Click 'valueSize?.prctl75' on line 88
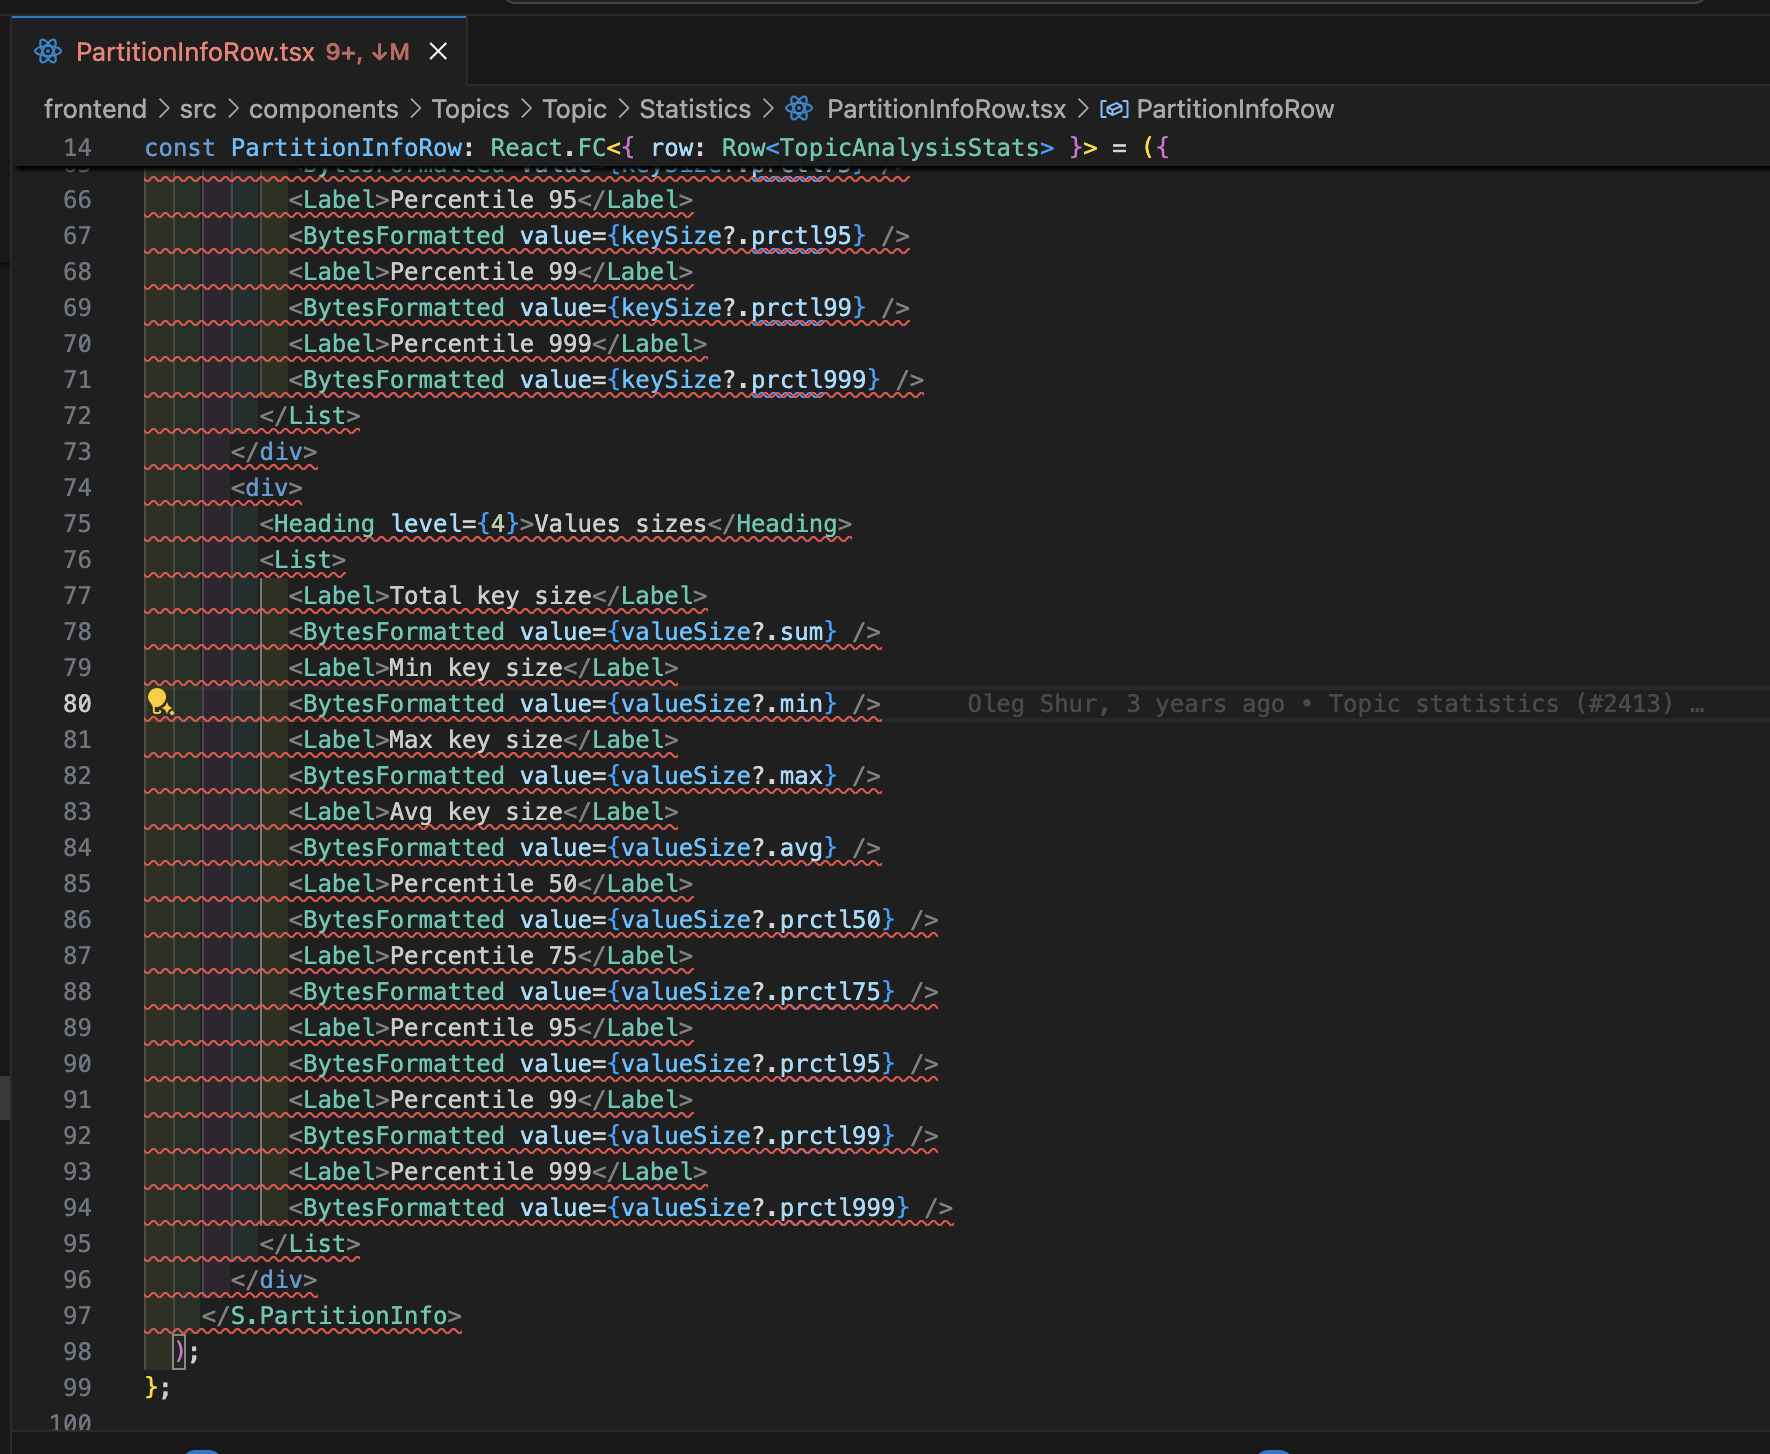1770x1454 pixels. 751,992
